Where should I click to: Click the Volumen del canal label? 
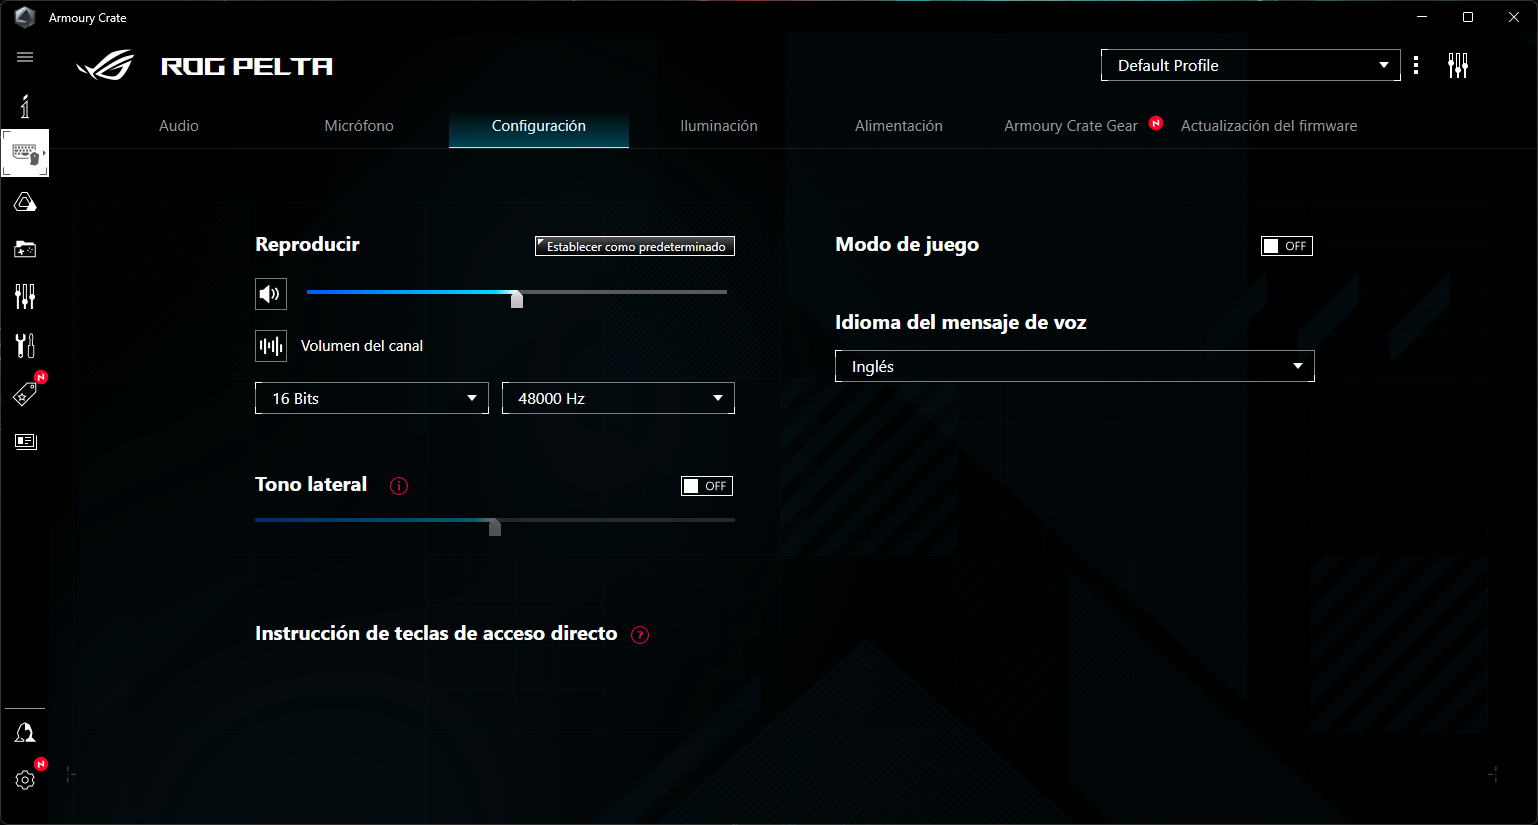pos(362,346)
